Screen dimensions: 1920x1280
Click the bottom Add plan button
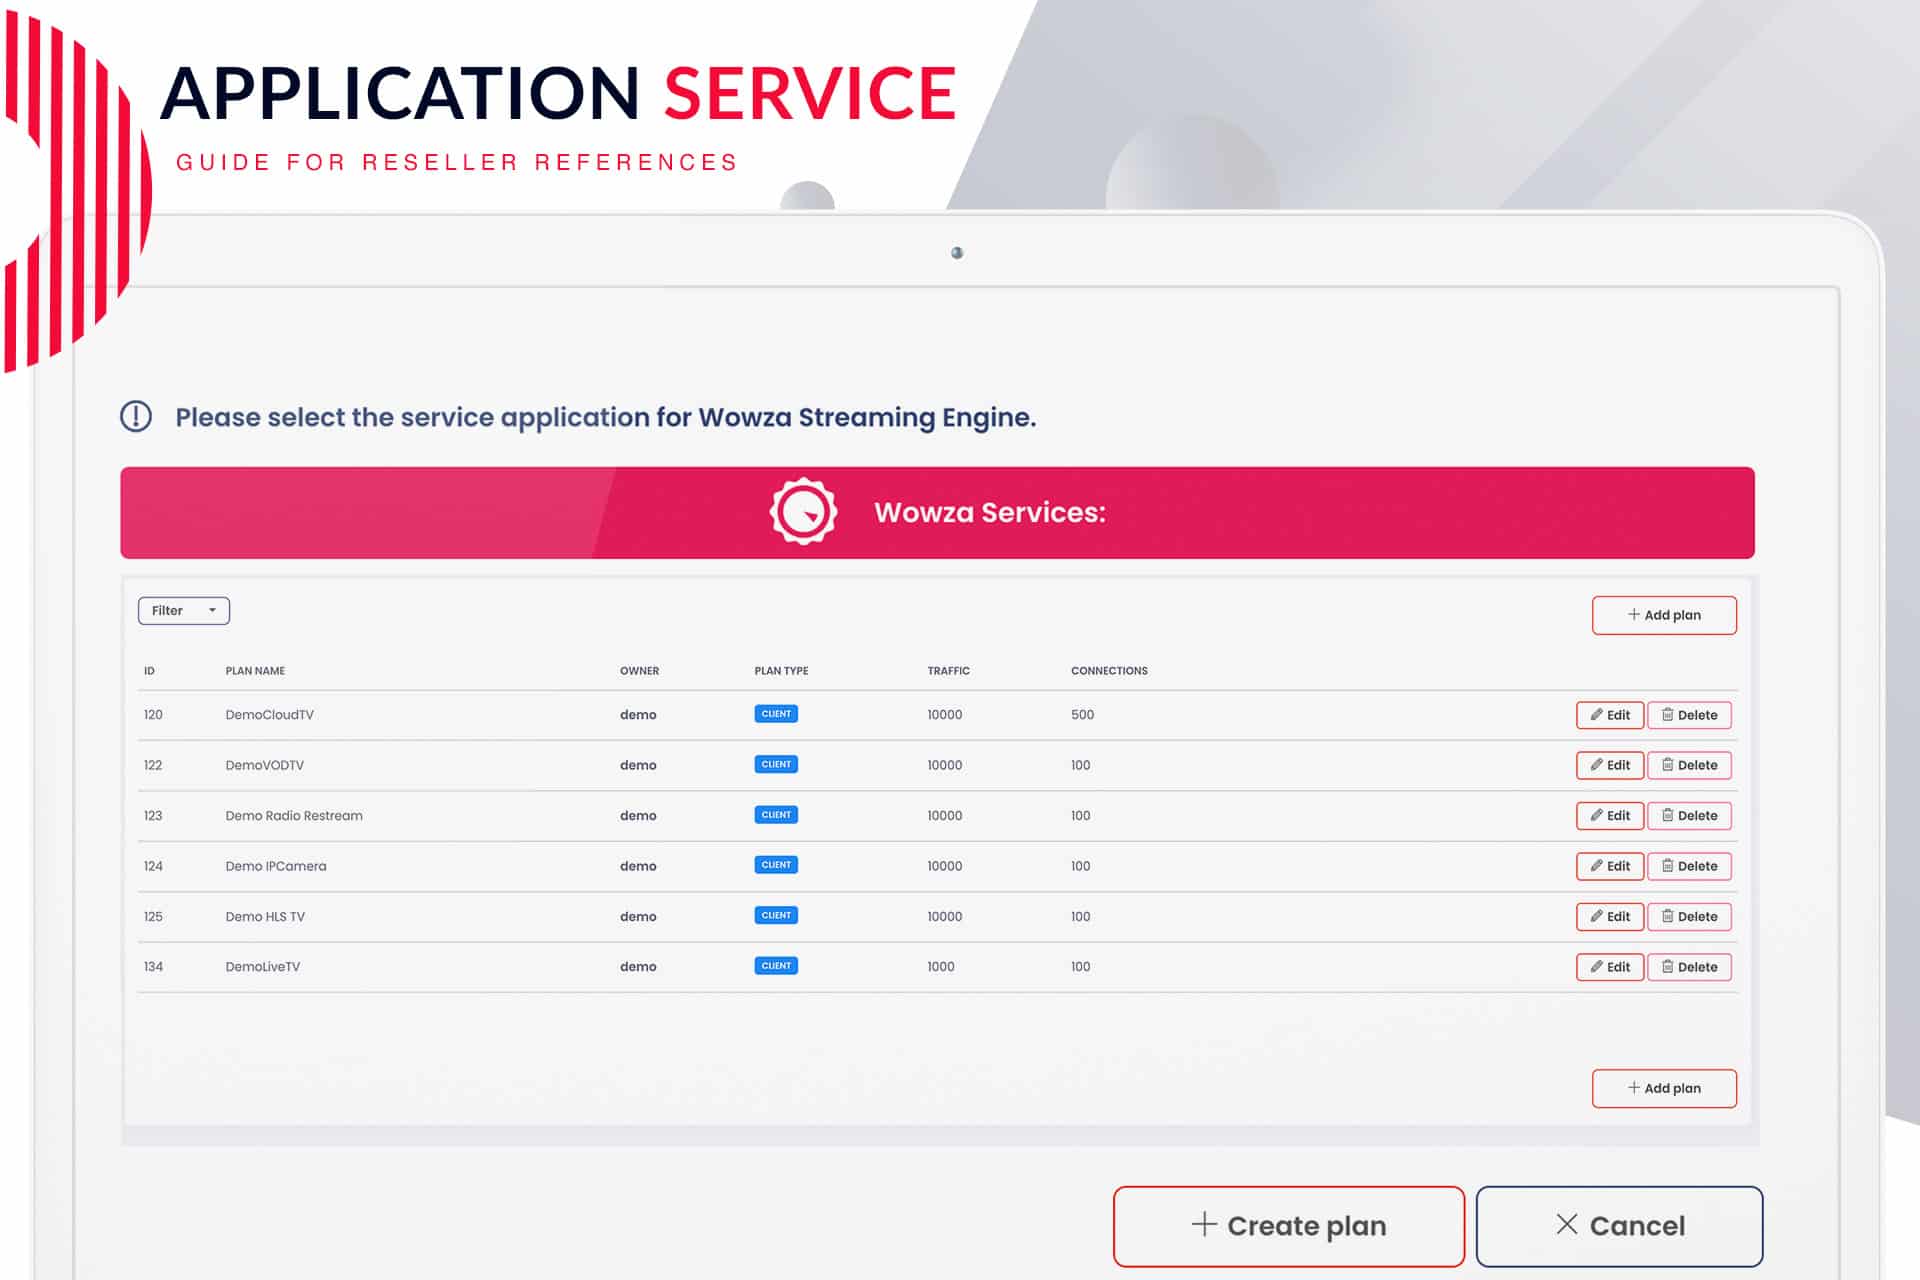[x=1664, y=1088]
